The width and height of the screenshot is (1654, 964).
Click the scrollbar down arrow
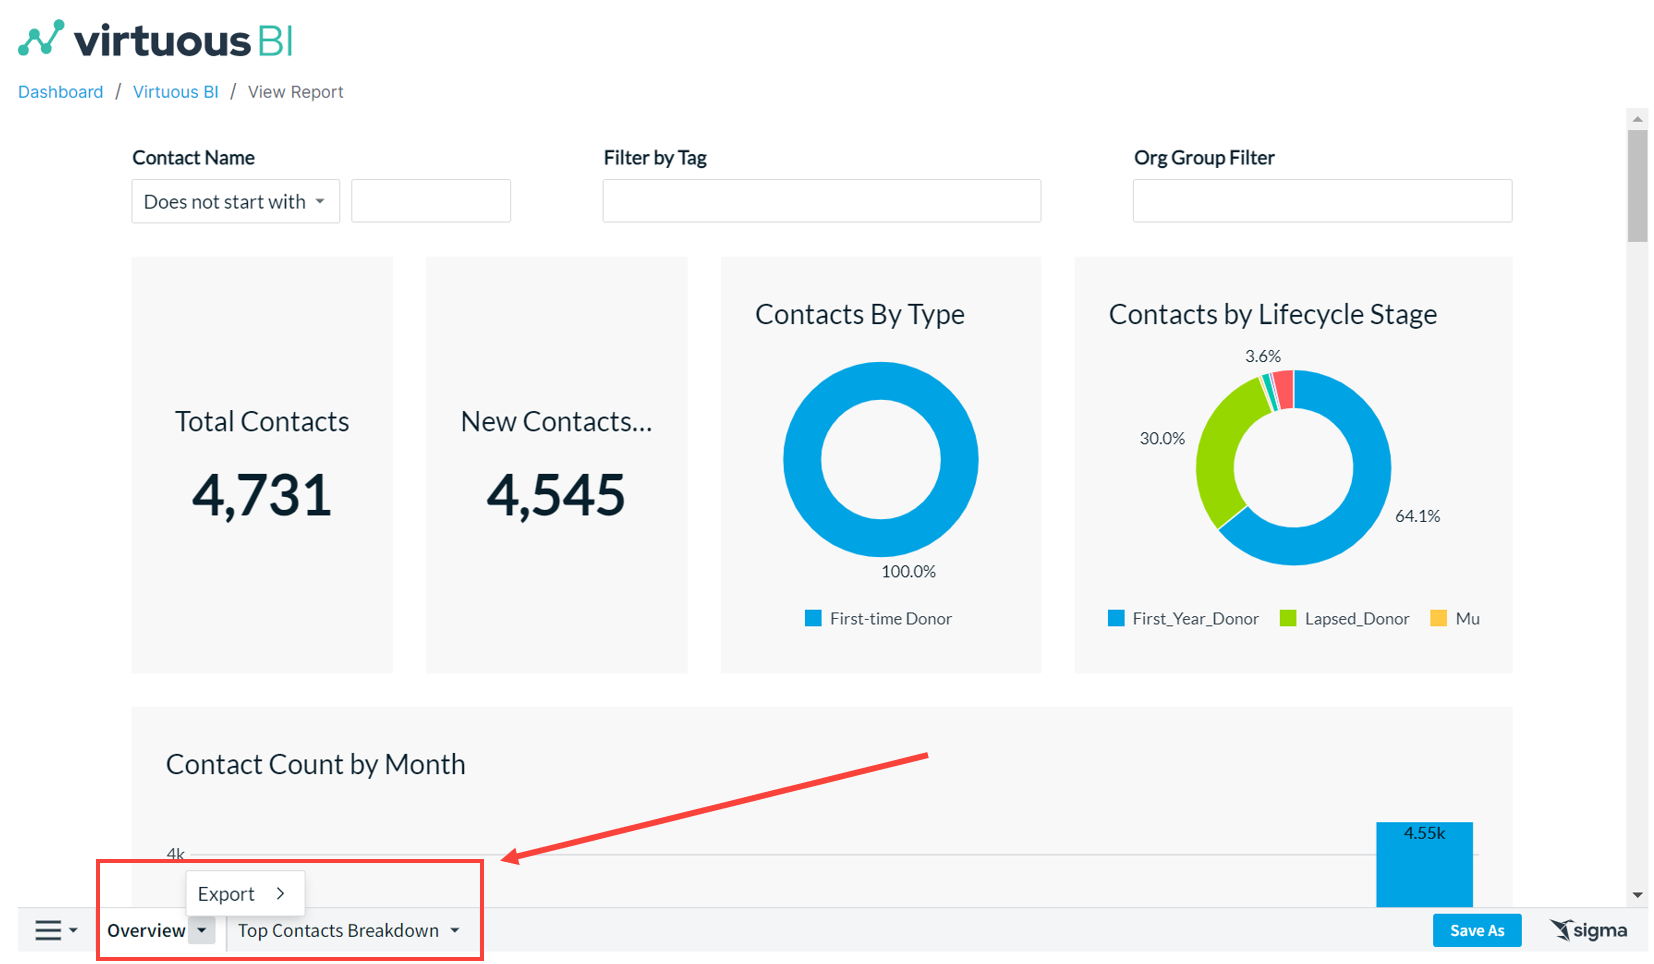(1637, 895)
